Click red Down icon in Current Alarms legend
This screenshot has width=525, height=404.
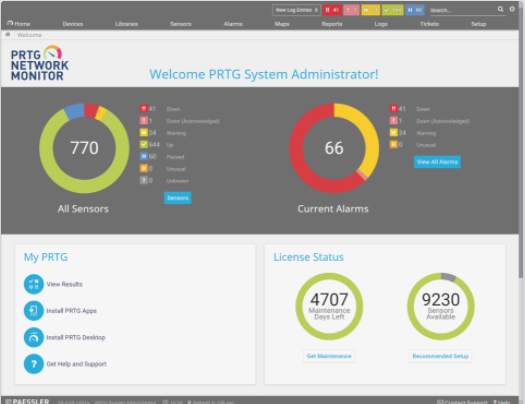[x=394, y=108]
